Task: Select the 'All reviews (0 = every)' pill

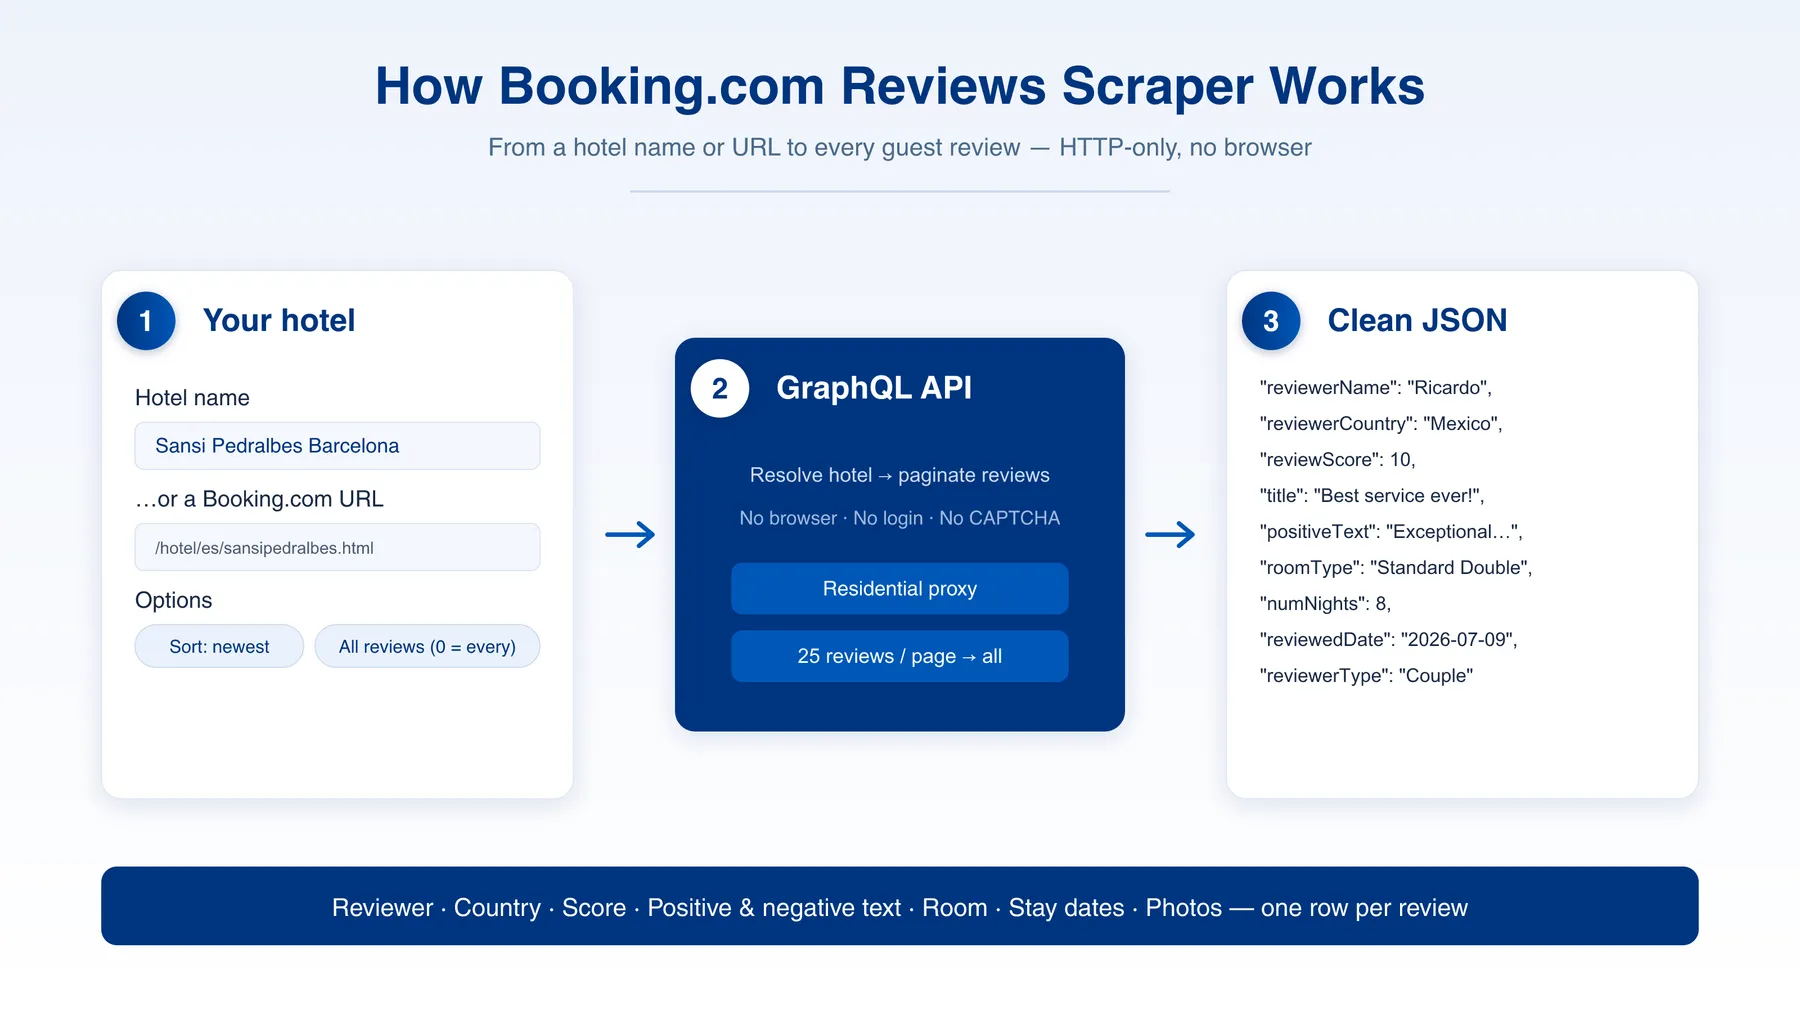Action: pos(427,646)
